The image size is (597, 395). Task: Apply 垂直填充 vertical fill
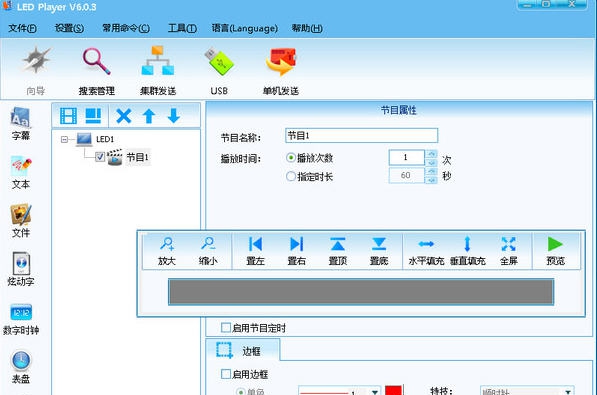468,251
